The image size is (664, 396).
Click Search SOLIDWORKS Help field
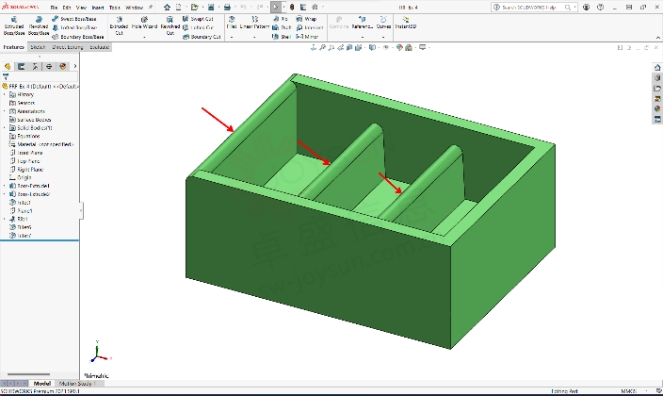(534, 7)
